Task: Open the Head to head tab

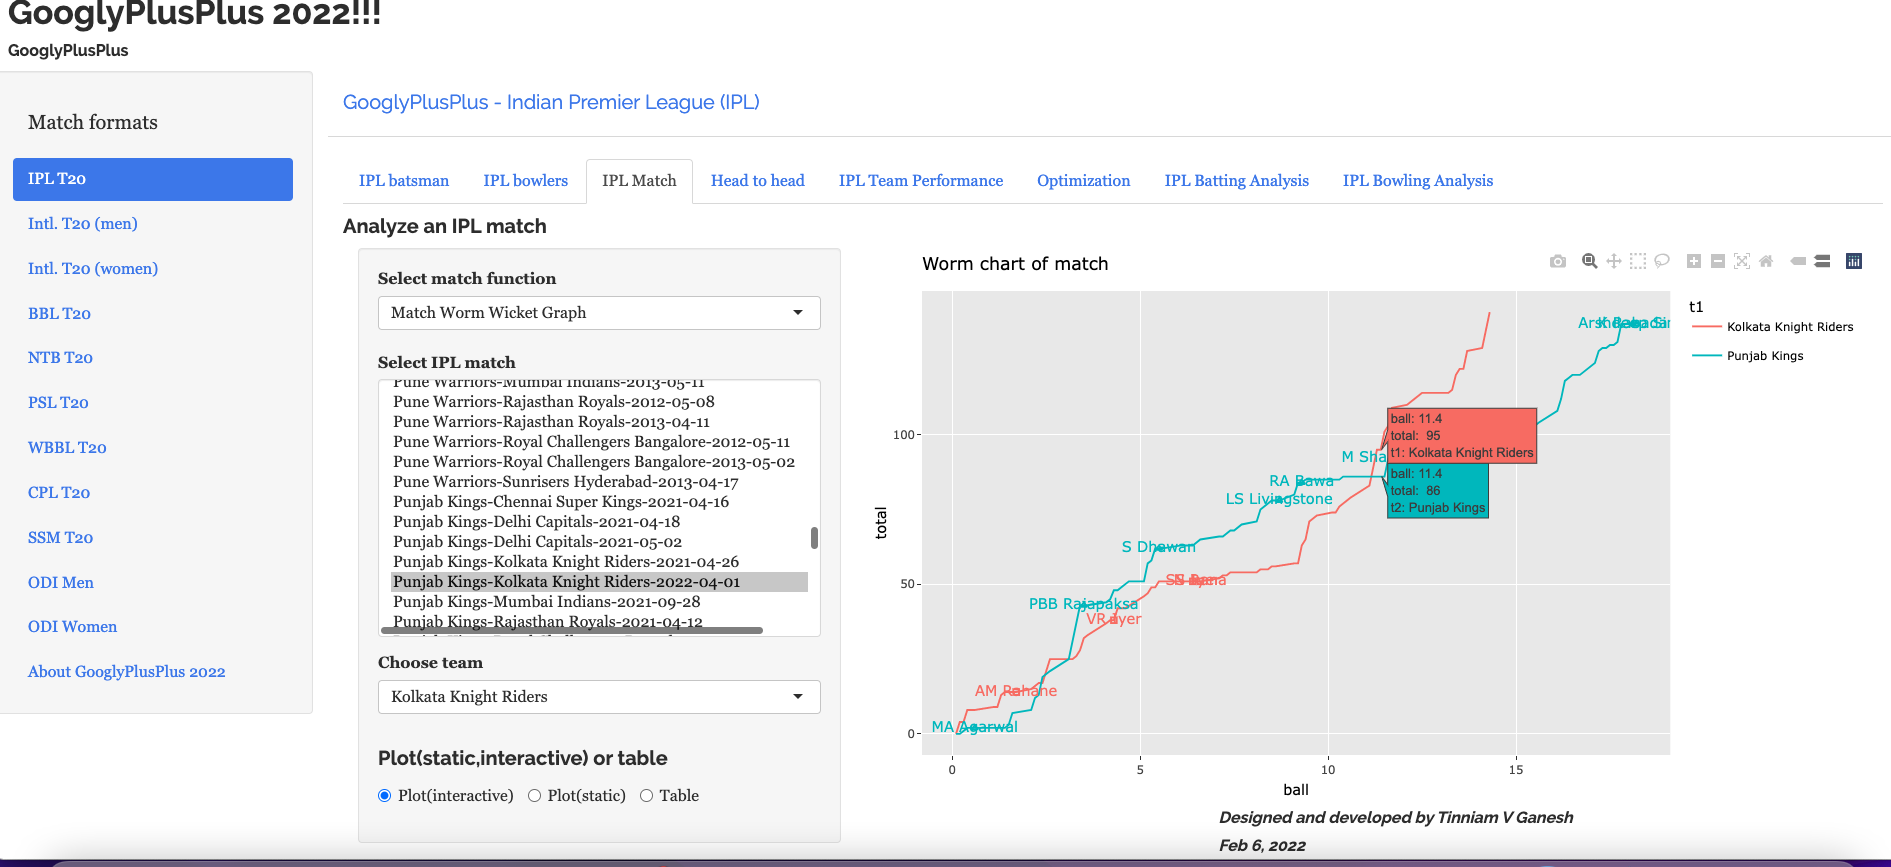Action: [757, 181]
